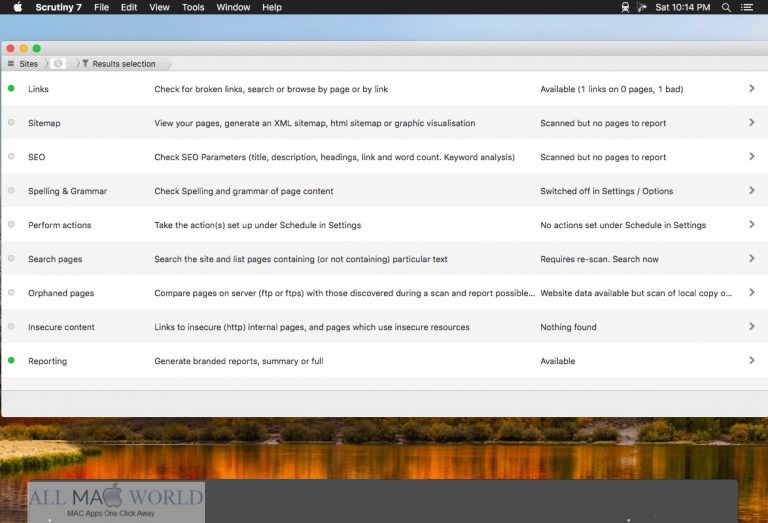Click 'Check Spelling and grammar of page content' description
The height and width of the screenshot is (523, 768).
244,191
